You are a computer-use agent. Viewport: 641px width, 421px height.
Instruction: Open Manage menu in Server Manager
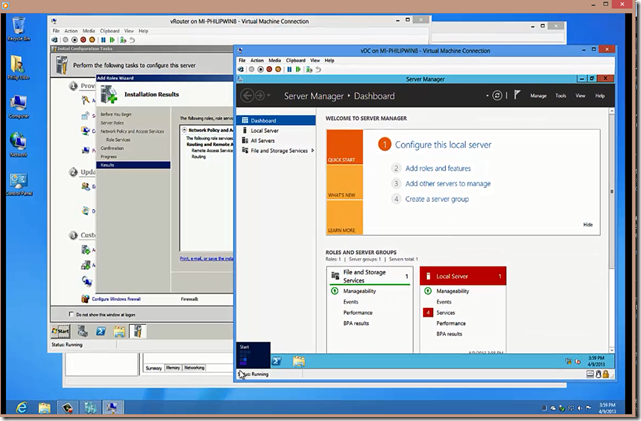tap(538, 96)
